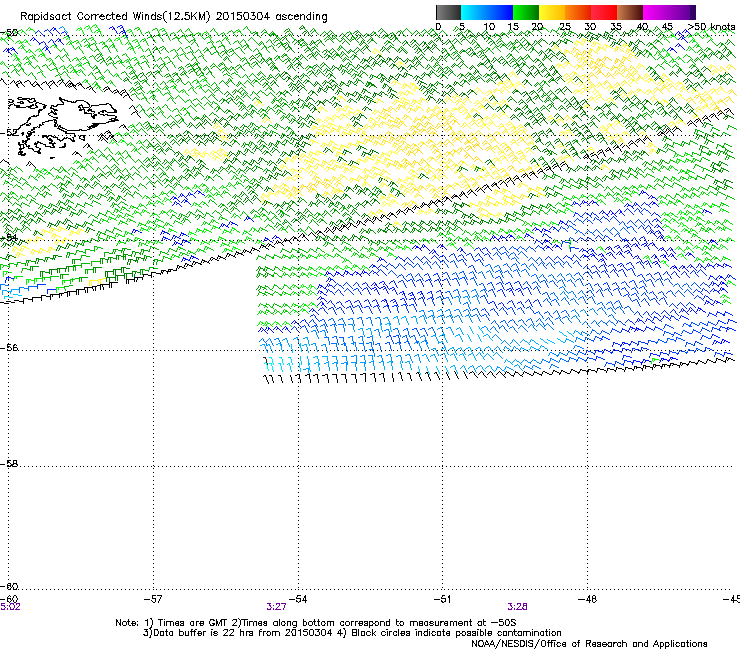Click the yellow 20-25 knots legend swatch
Viewport: 740px width, 650px height.
[x=552, y=12]
